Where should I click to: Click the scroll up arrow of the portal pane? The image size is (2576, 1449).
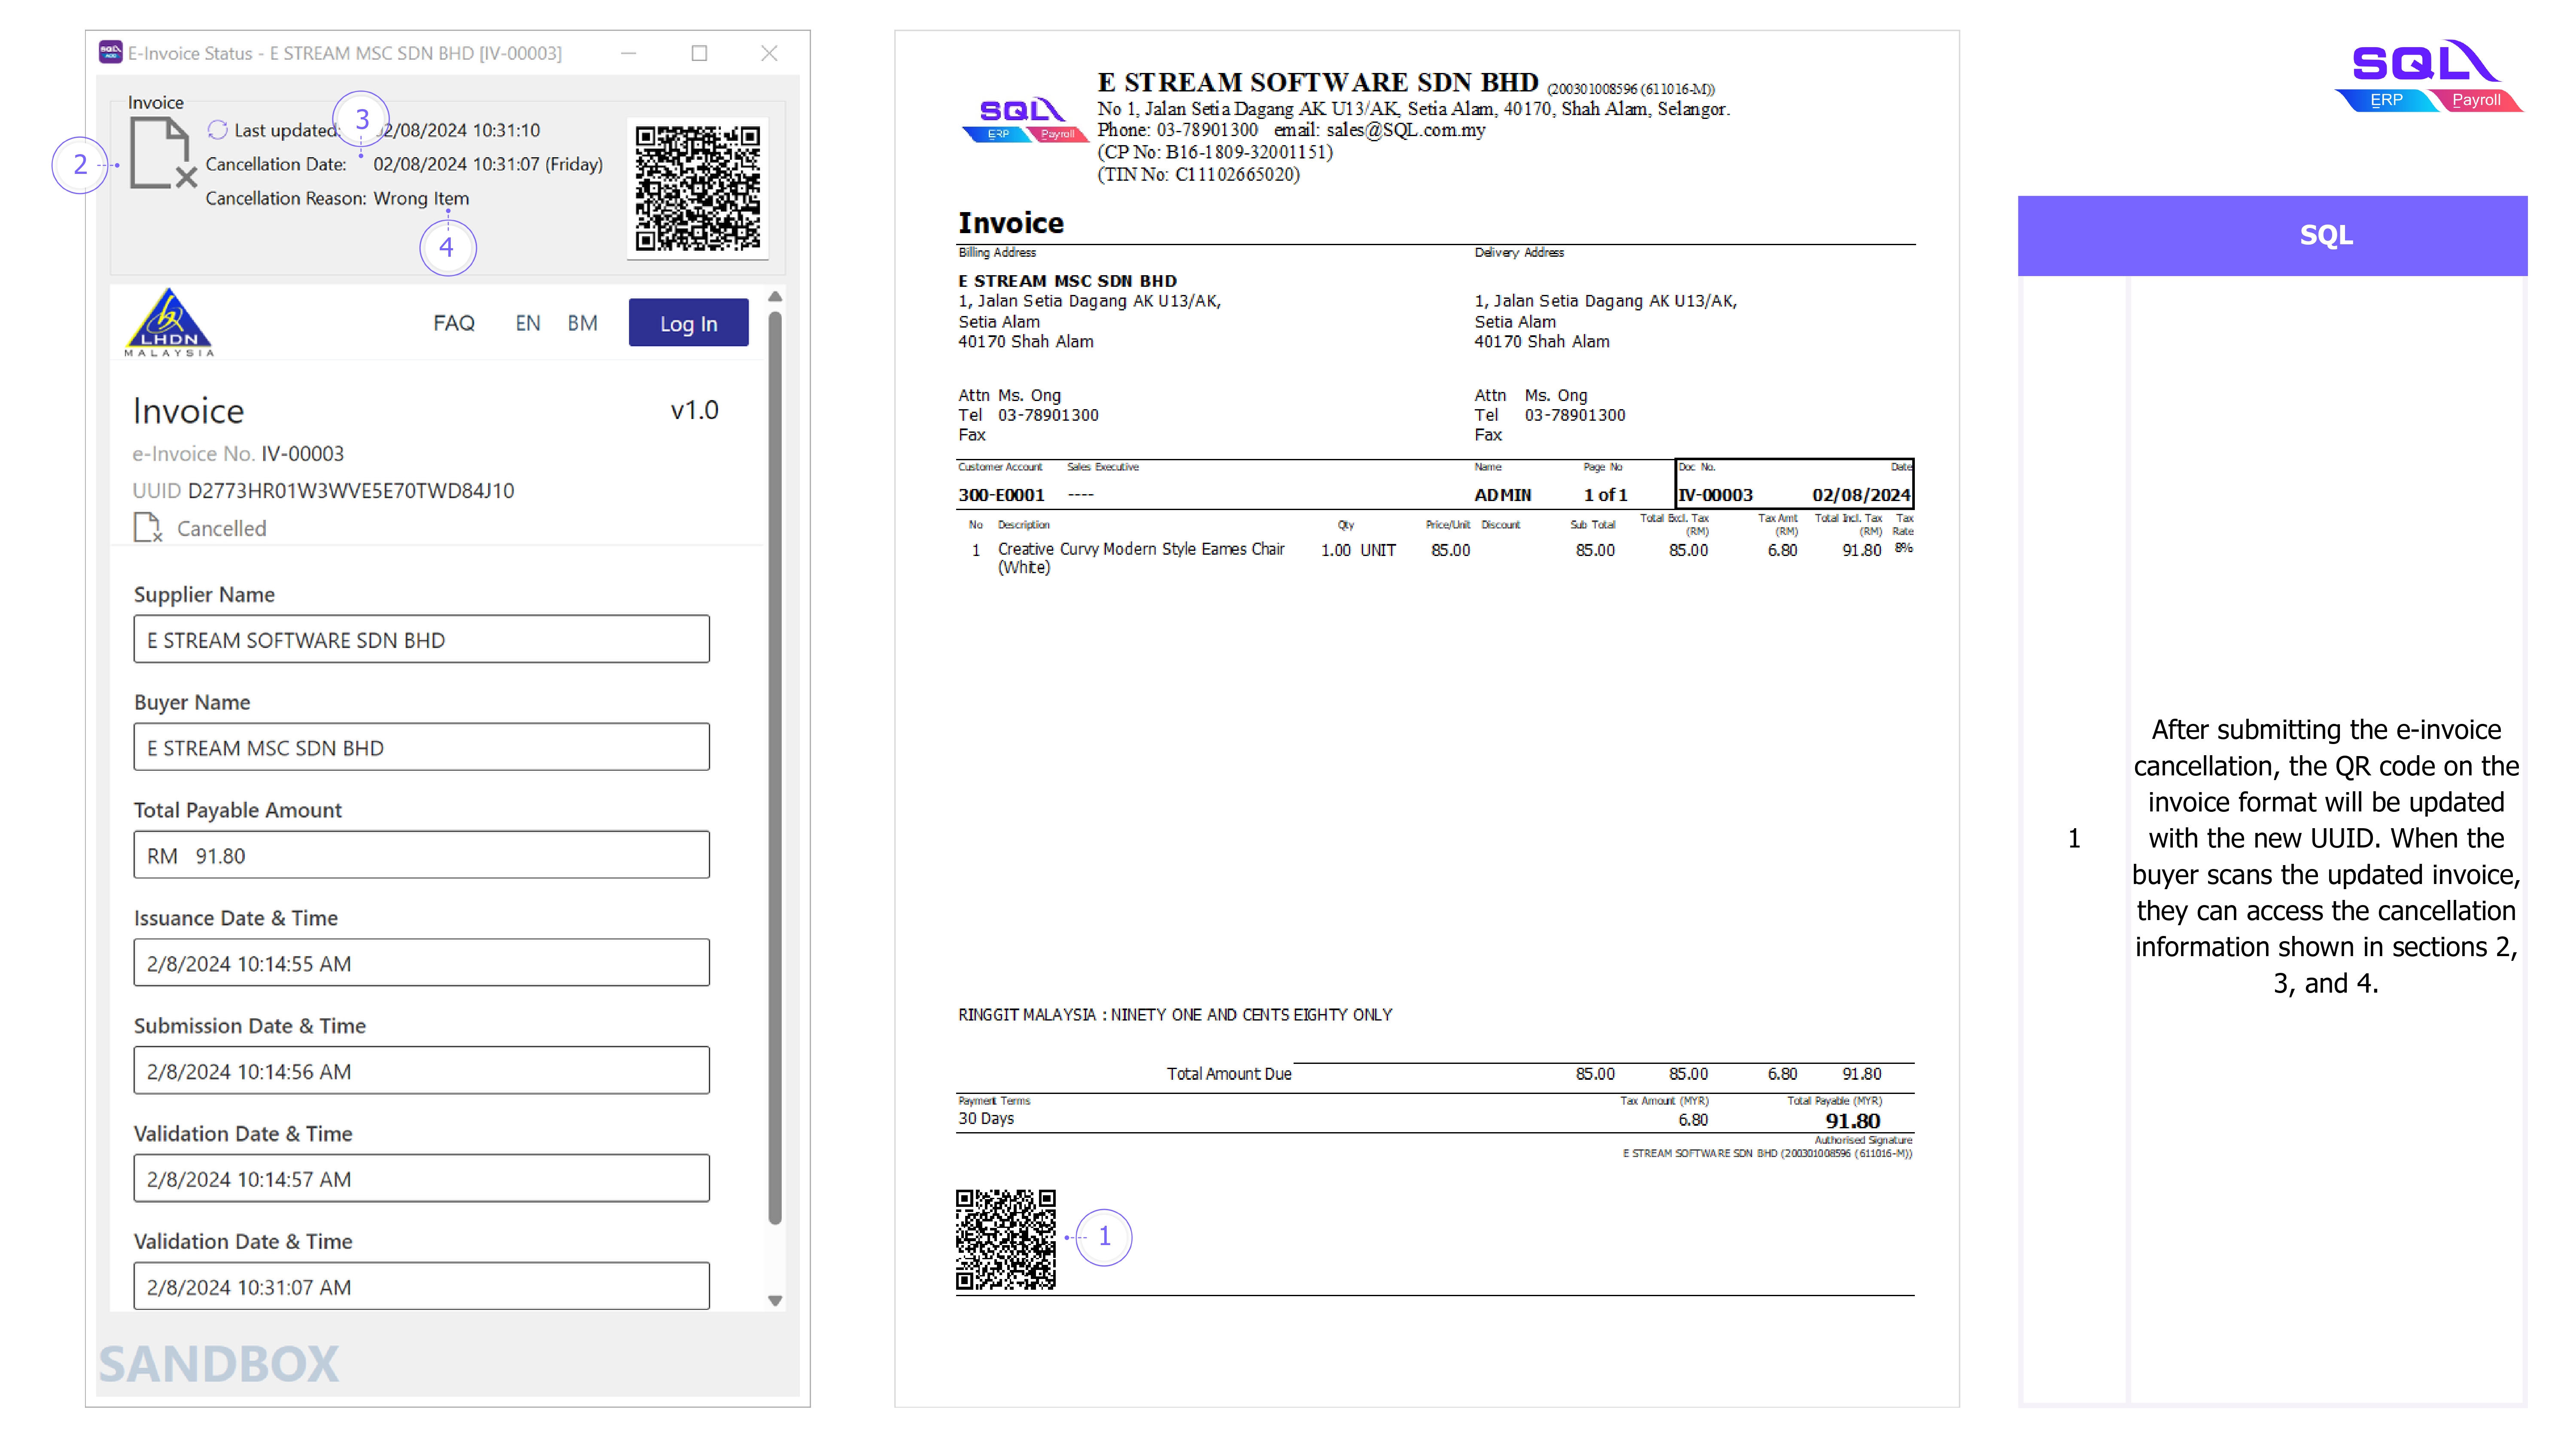[775, 297]
